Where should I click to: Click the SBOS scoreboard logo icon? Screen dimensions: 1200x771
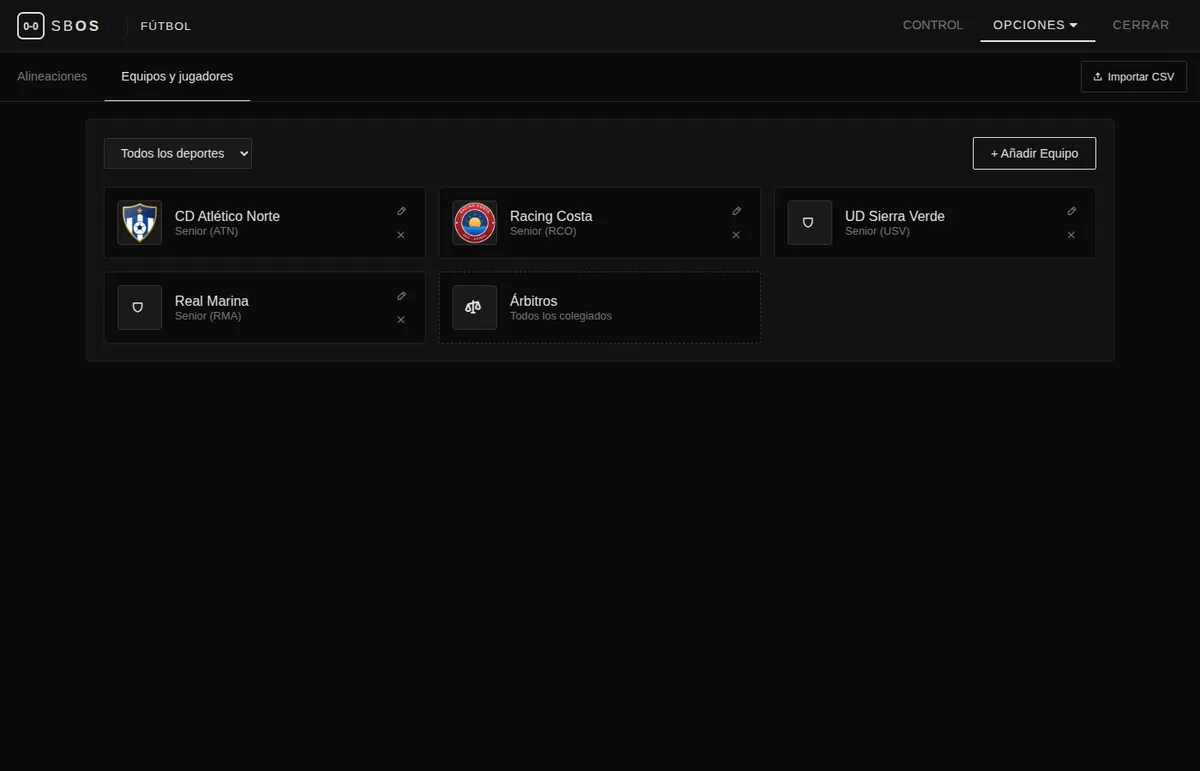(31, 26)
